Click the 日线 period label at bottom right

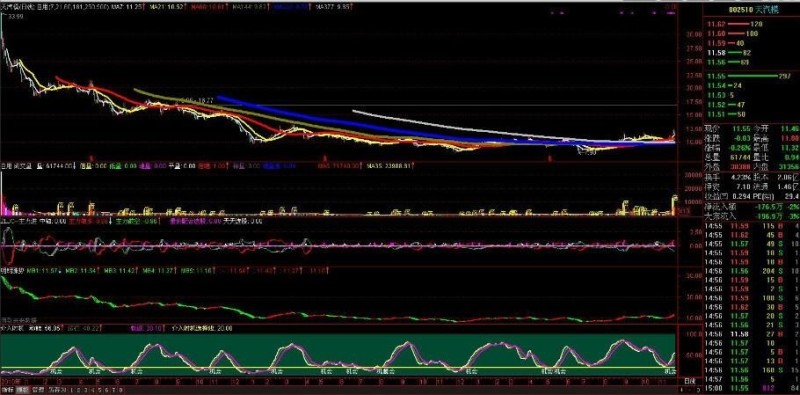[x=690, y=381]
